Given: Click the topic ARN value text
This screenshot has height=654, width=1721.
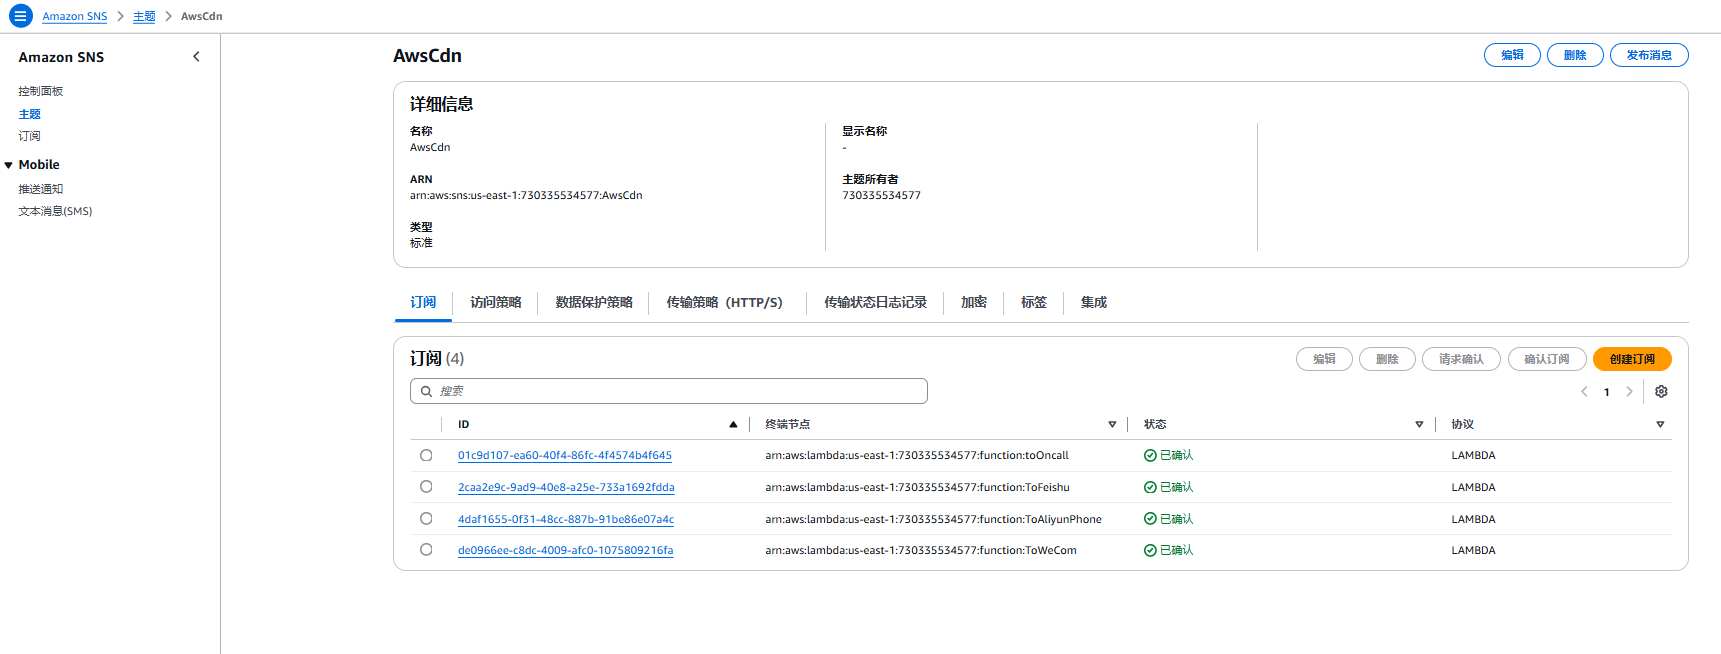Looking at the screenshot, I should pyautogui.click(x=526, y=195).
